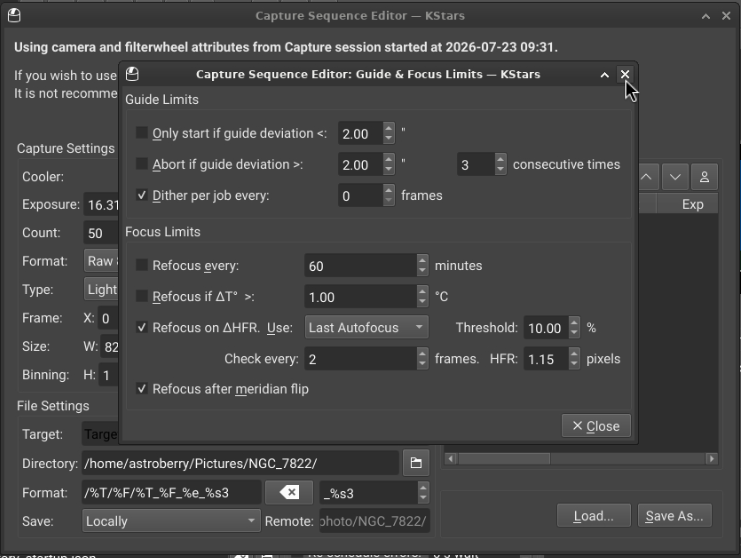Image resolution: width=741 pixels, height=558 pixels.
Task: Click the queue horizontal scrollbar thumb
Action: pos(504,458)
